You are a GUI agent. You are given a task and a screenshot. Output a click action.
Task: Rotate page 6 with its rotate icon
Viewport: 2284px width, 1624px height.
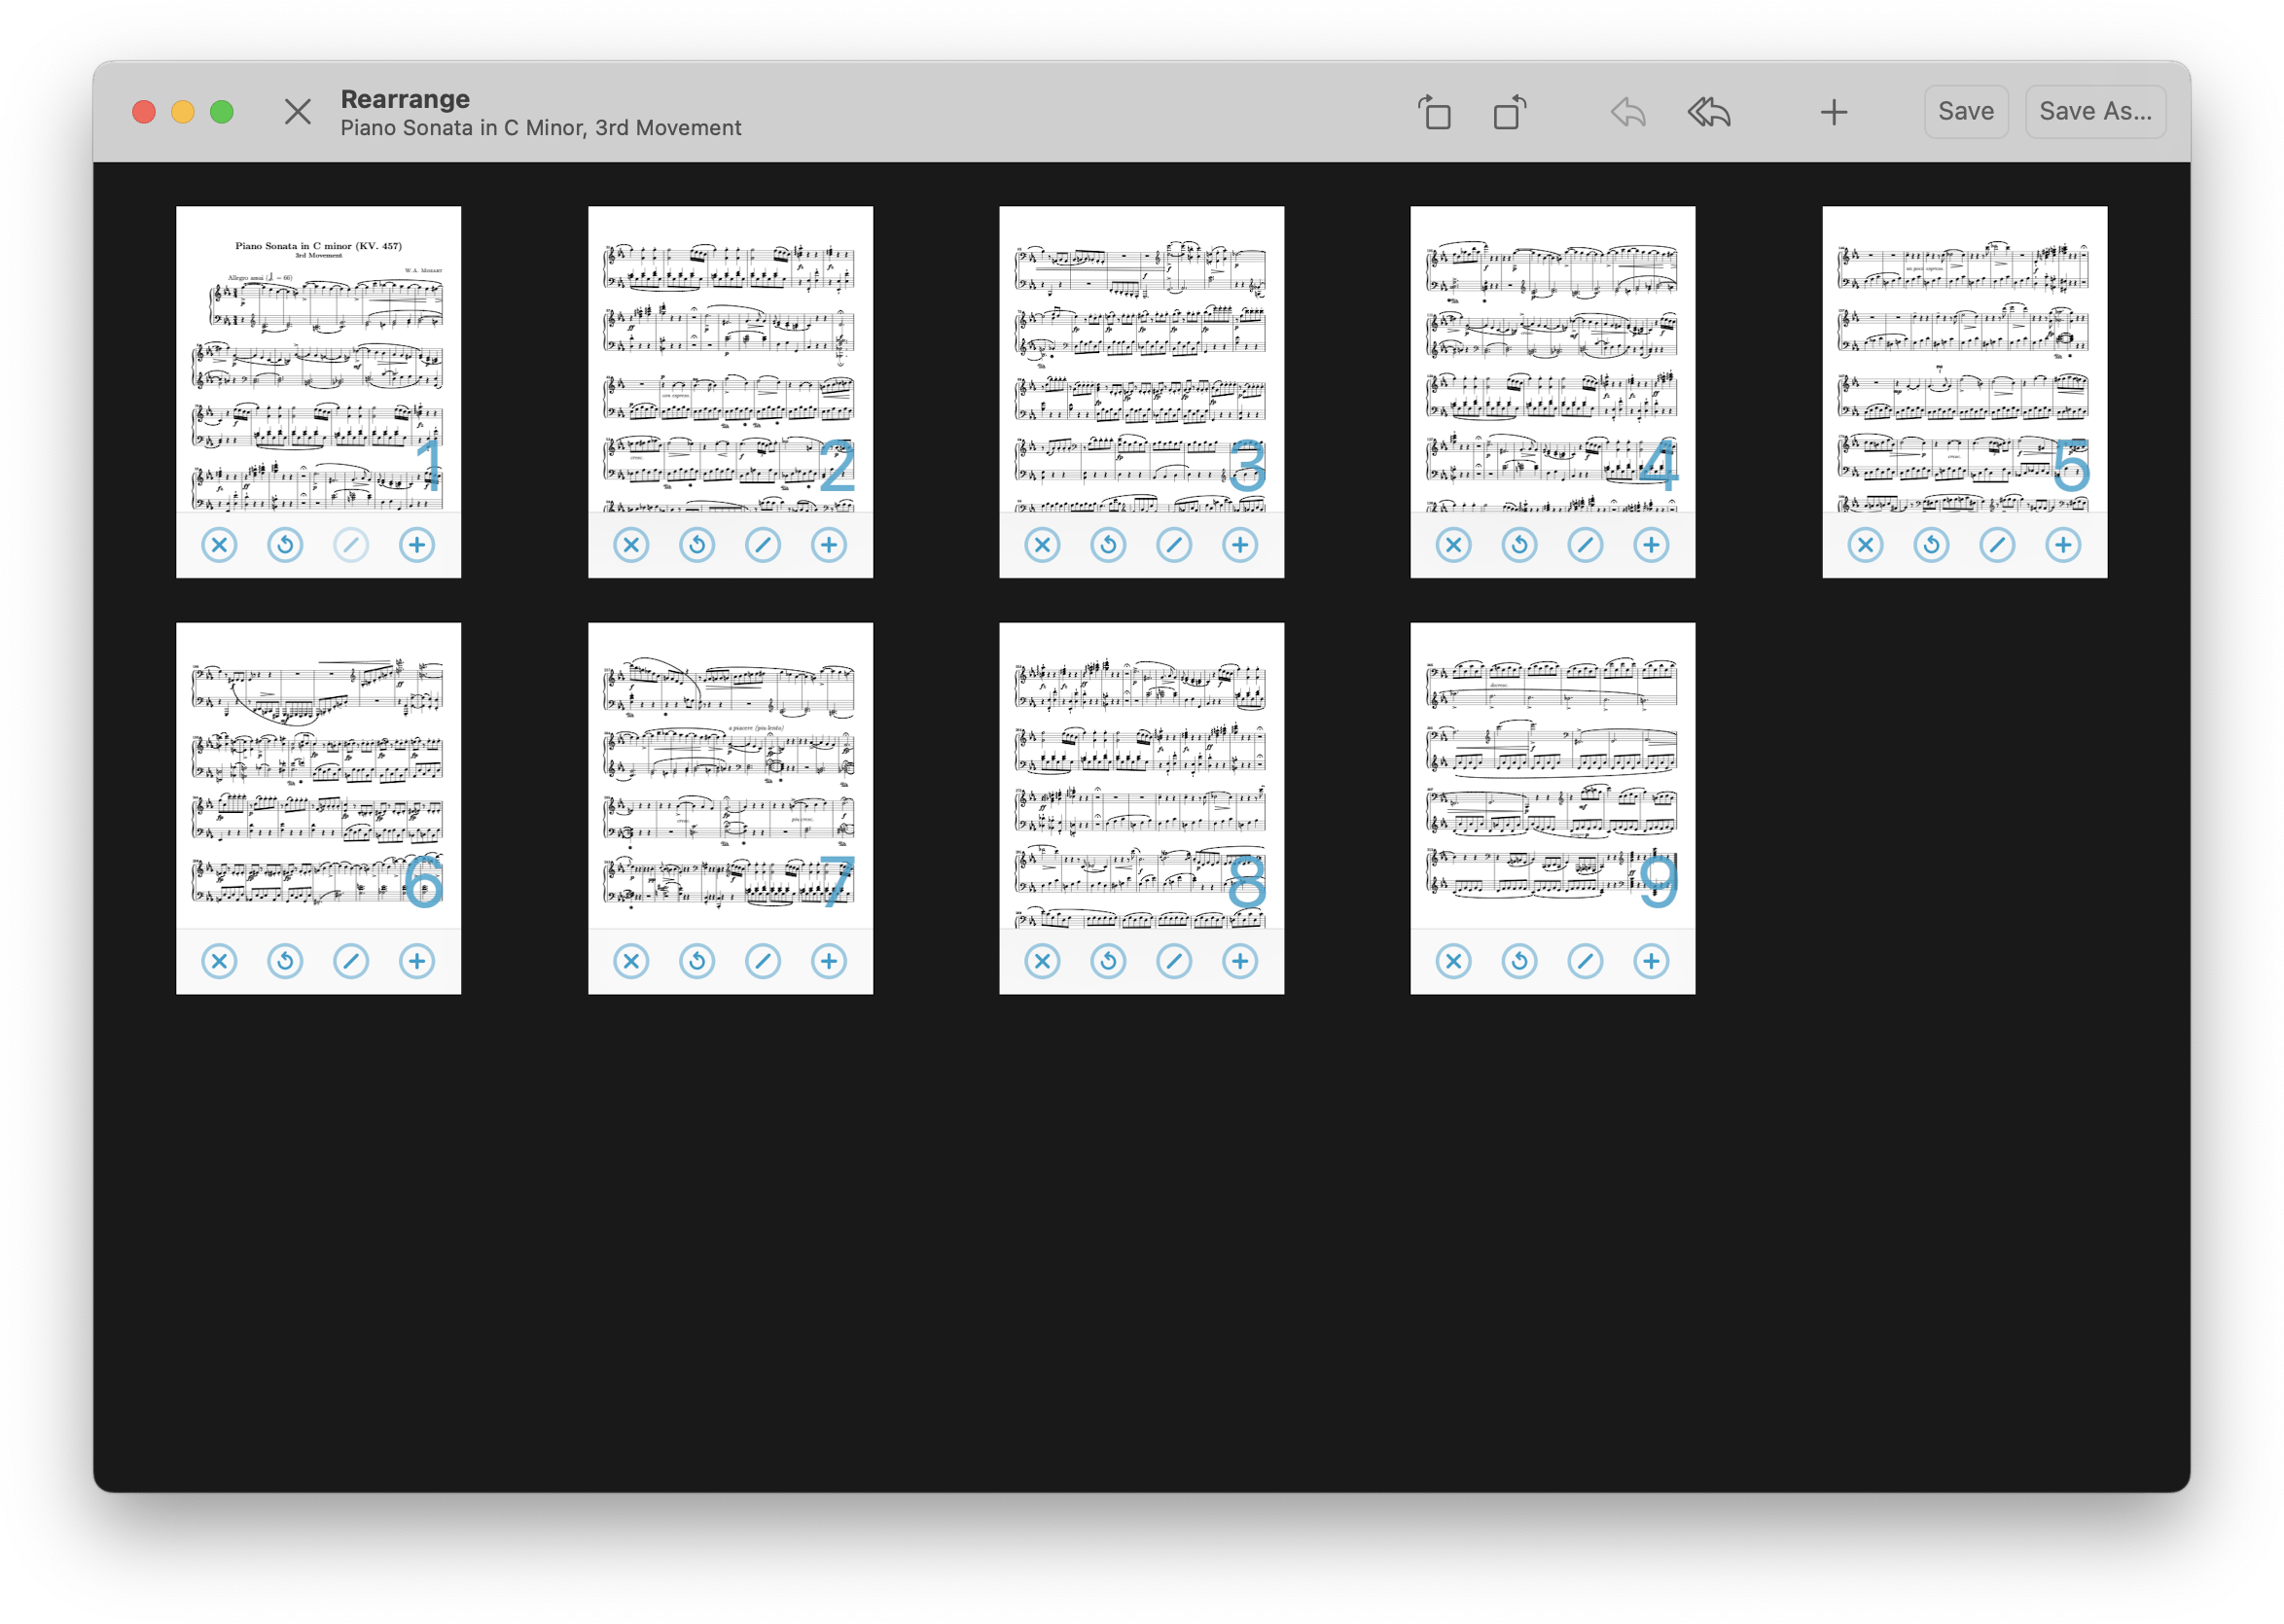click(x=285, y=961)
